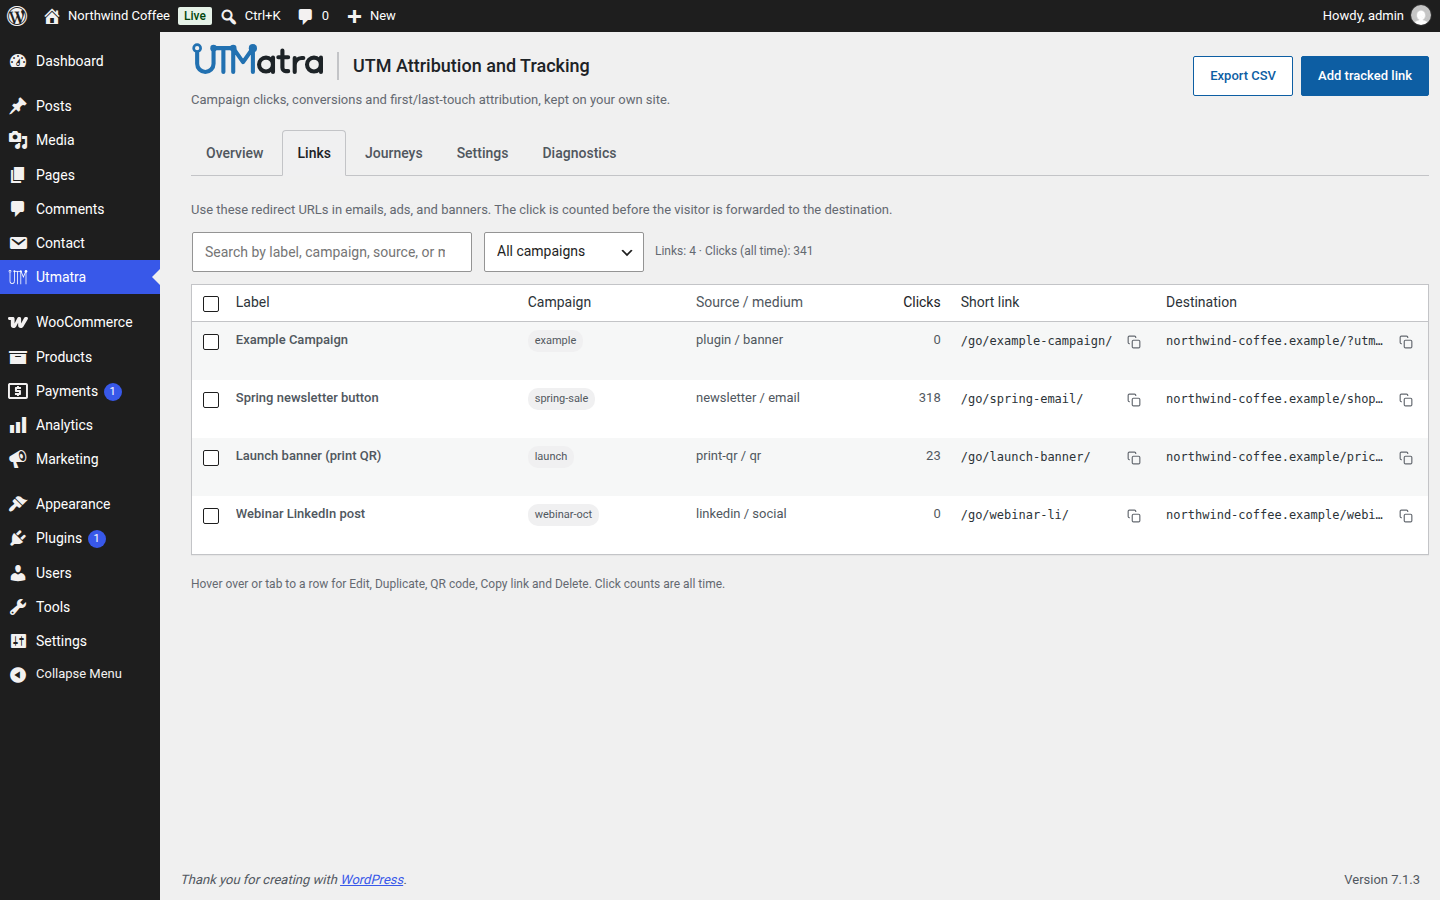Copy the /go/launch-banner/ short link
This screenshot has height=900, width=1440.
pos(1134,458)
